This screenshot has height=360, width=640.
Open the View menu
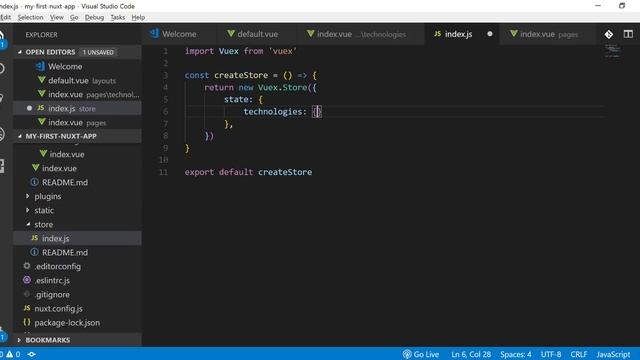pyautogui.click(x=57, y=17)
